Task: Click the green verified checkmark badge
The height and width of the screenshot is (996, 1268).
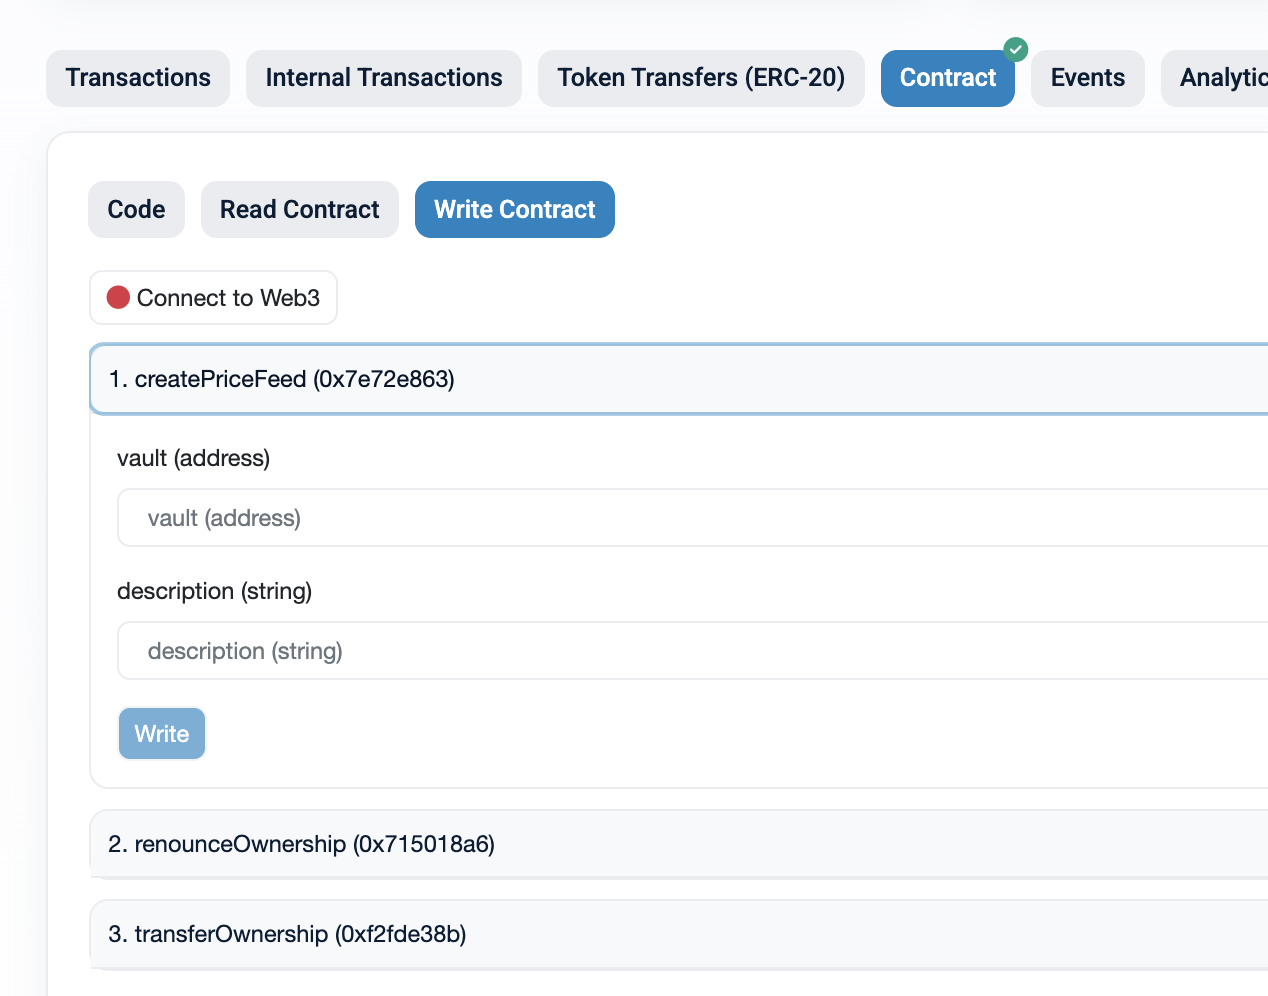Action: coord(1015,49)
